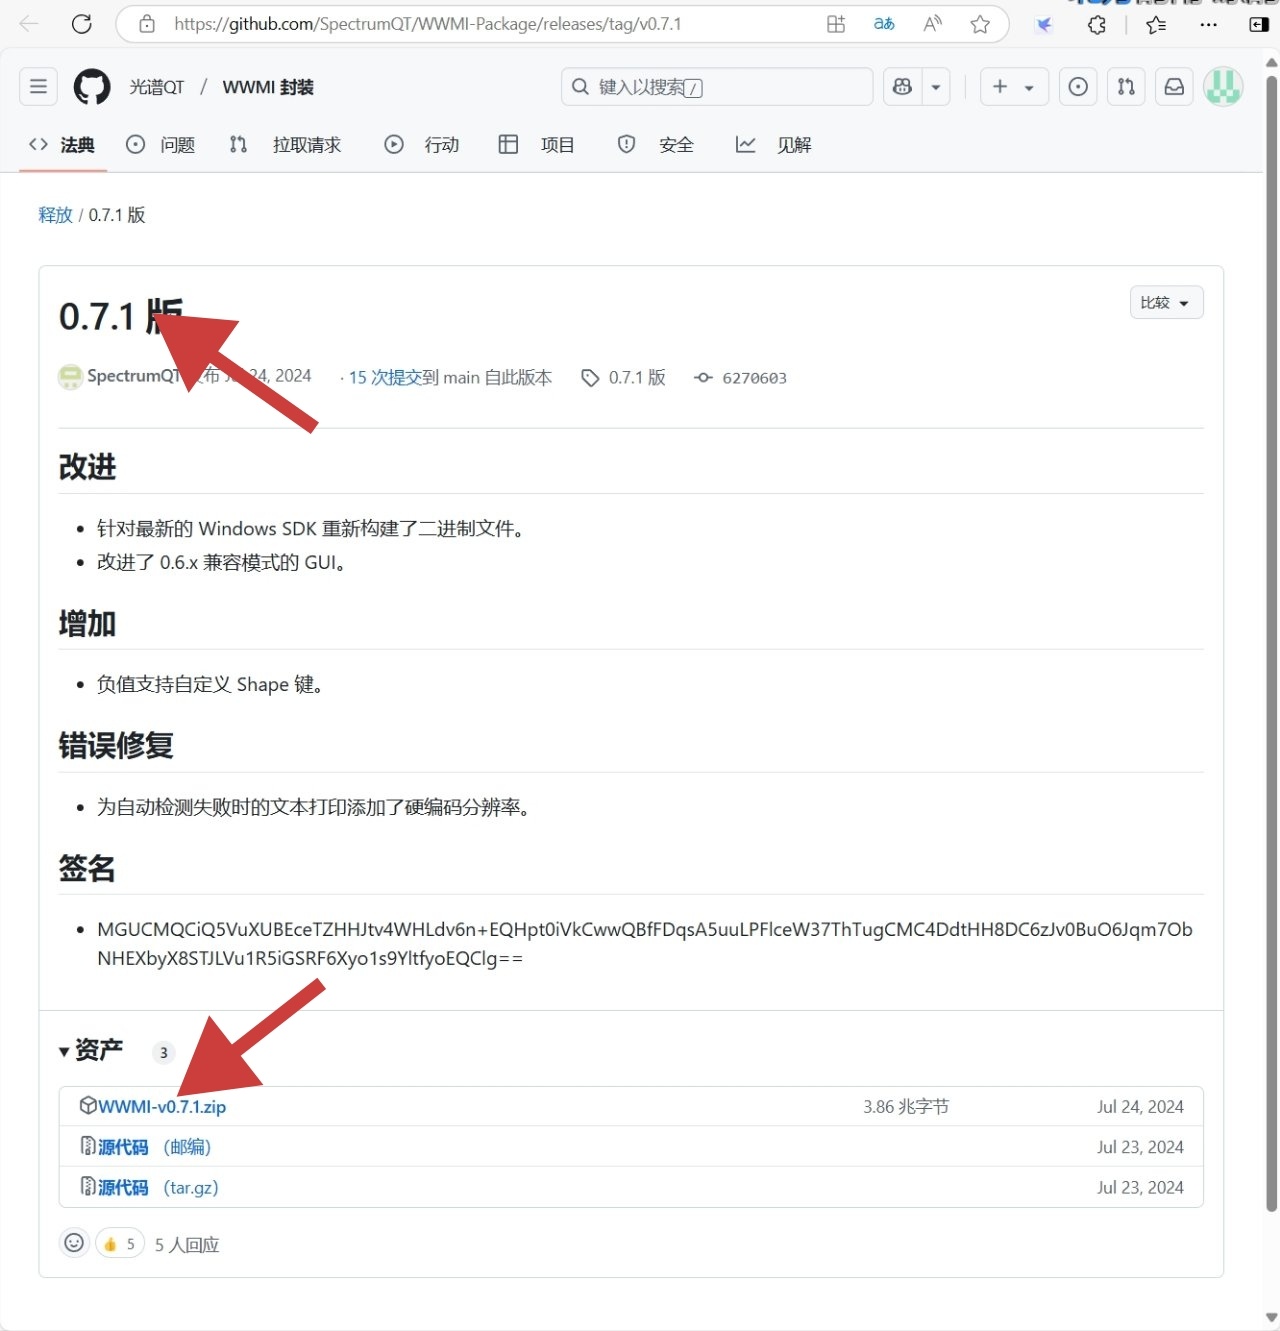Click the Jul 24, 2024 asset date
Screen dimensions: 1280x1331
pyautogui.click(x=1140, y=1107)
